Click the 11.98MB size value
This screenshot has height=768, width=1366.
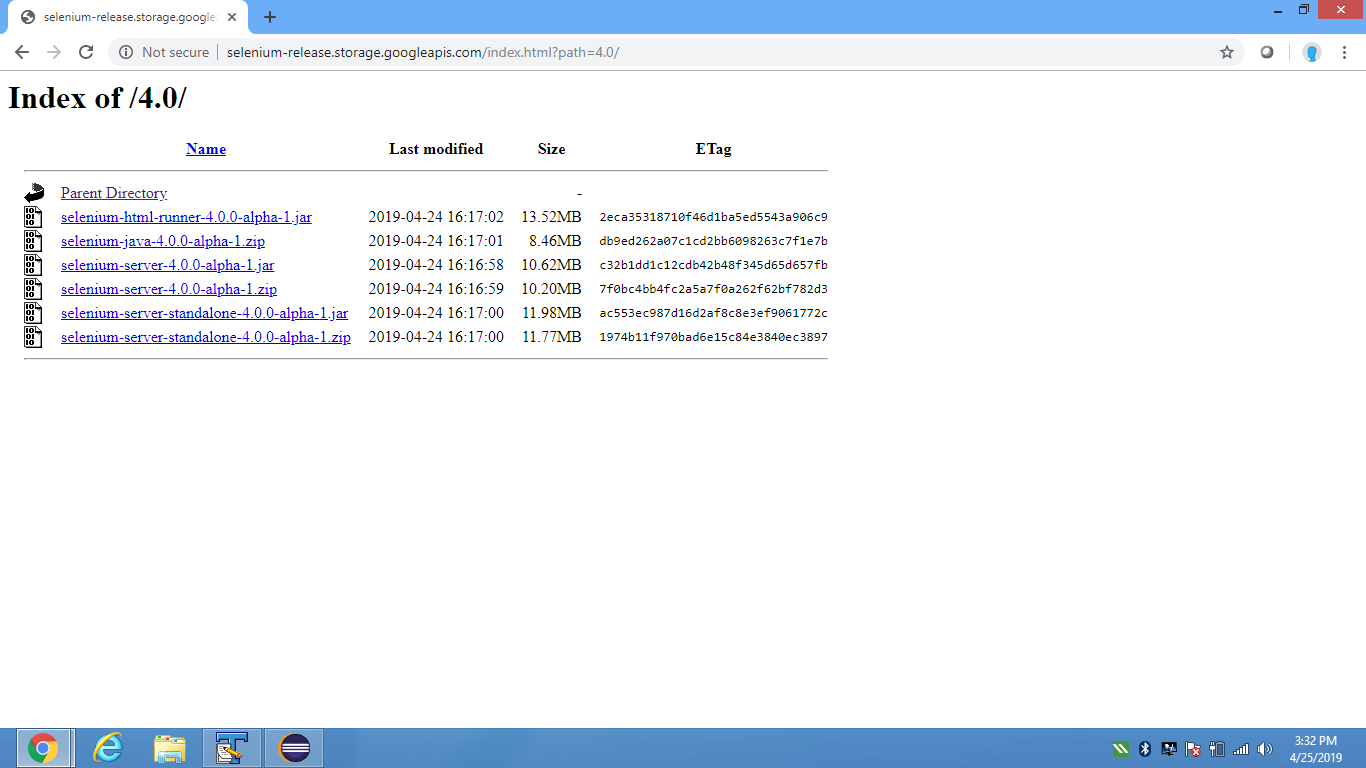point(551,313)
